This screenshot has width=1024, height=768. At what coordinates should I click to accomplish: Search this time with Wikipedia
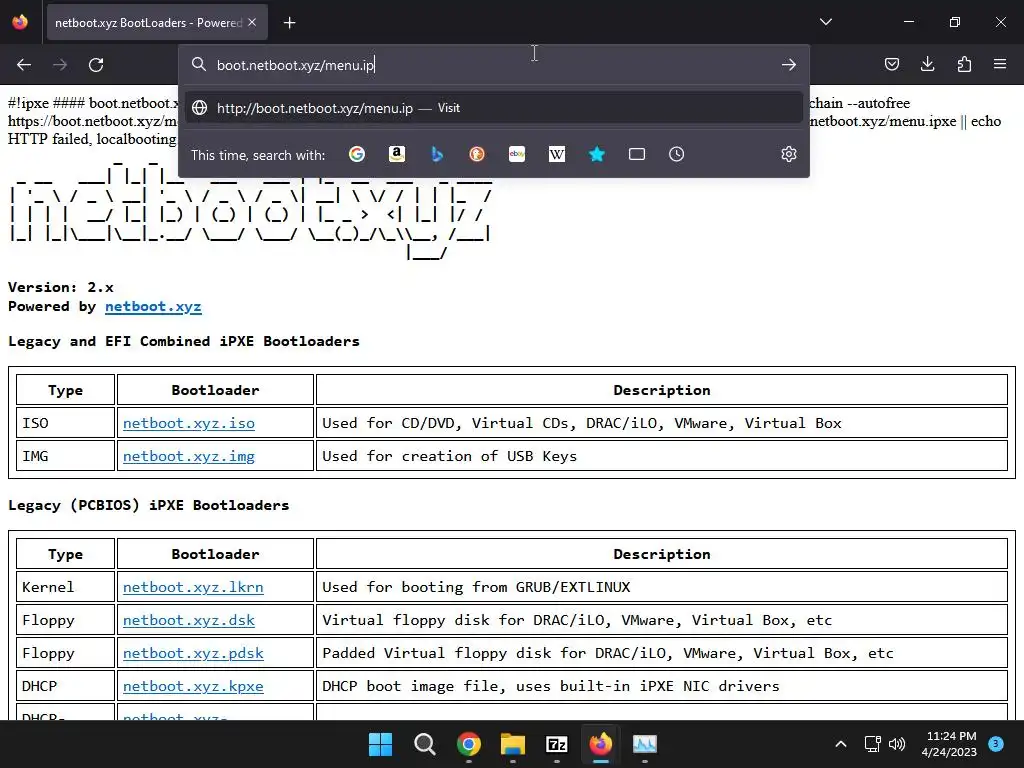[x=556, y=154]
